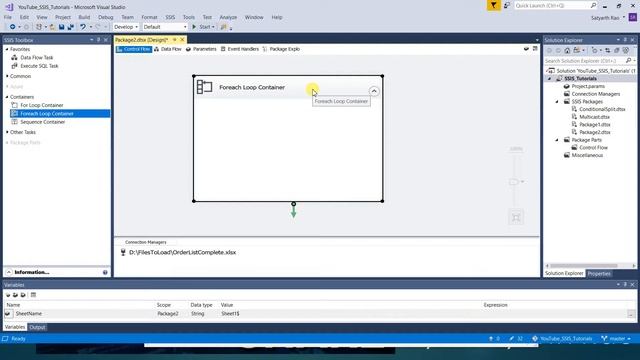
Task: Select Execute SQL Task in toolbox
Action: pyautogui.click(x=39, y=66)
